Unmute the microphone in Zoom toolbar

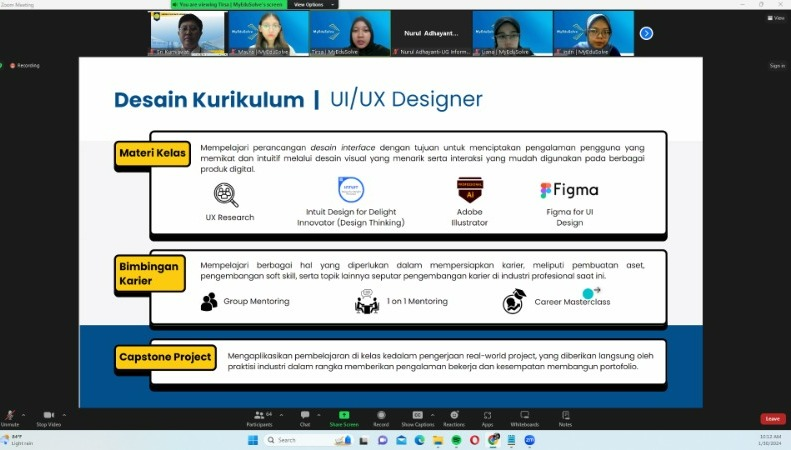click(10, 418)
